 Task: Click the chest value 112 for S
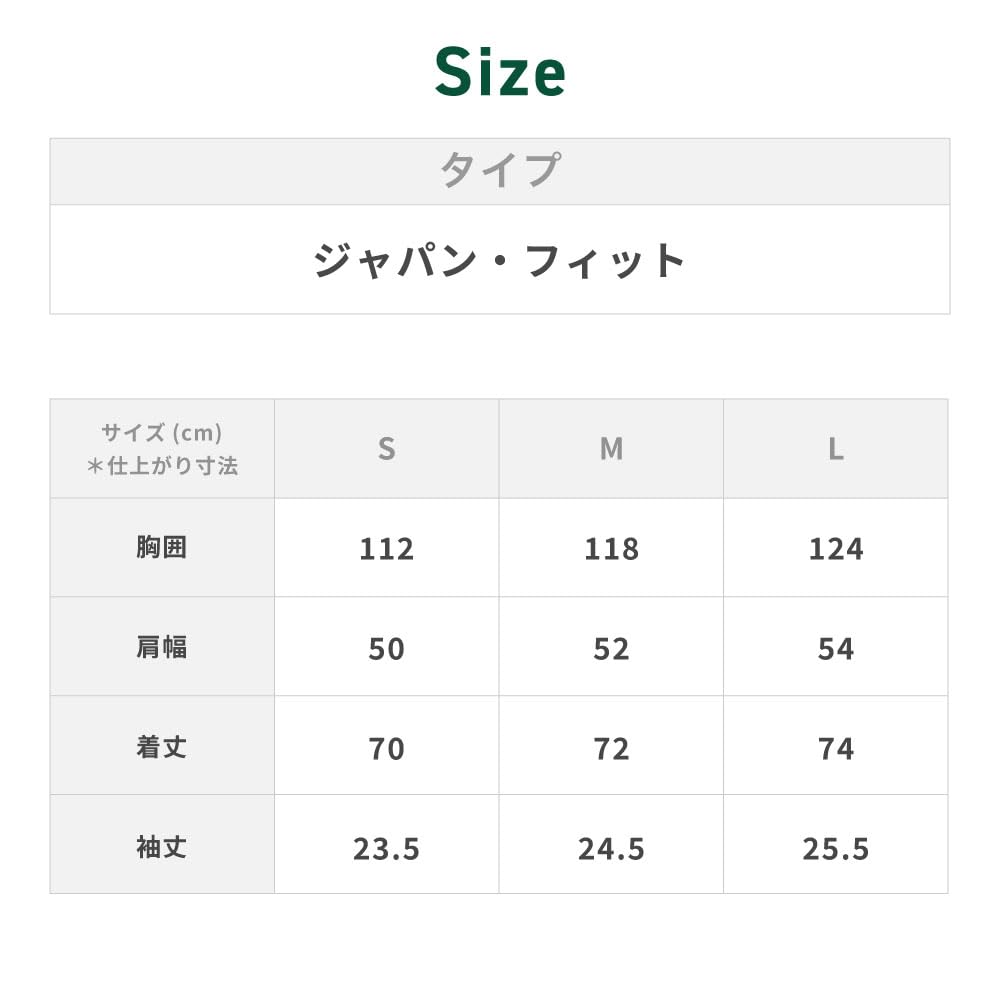click(387, 549)
